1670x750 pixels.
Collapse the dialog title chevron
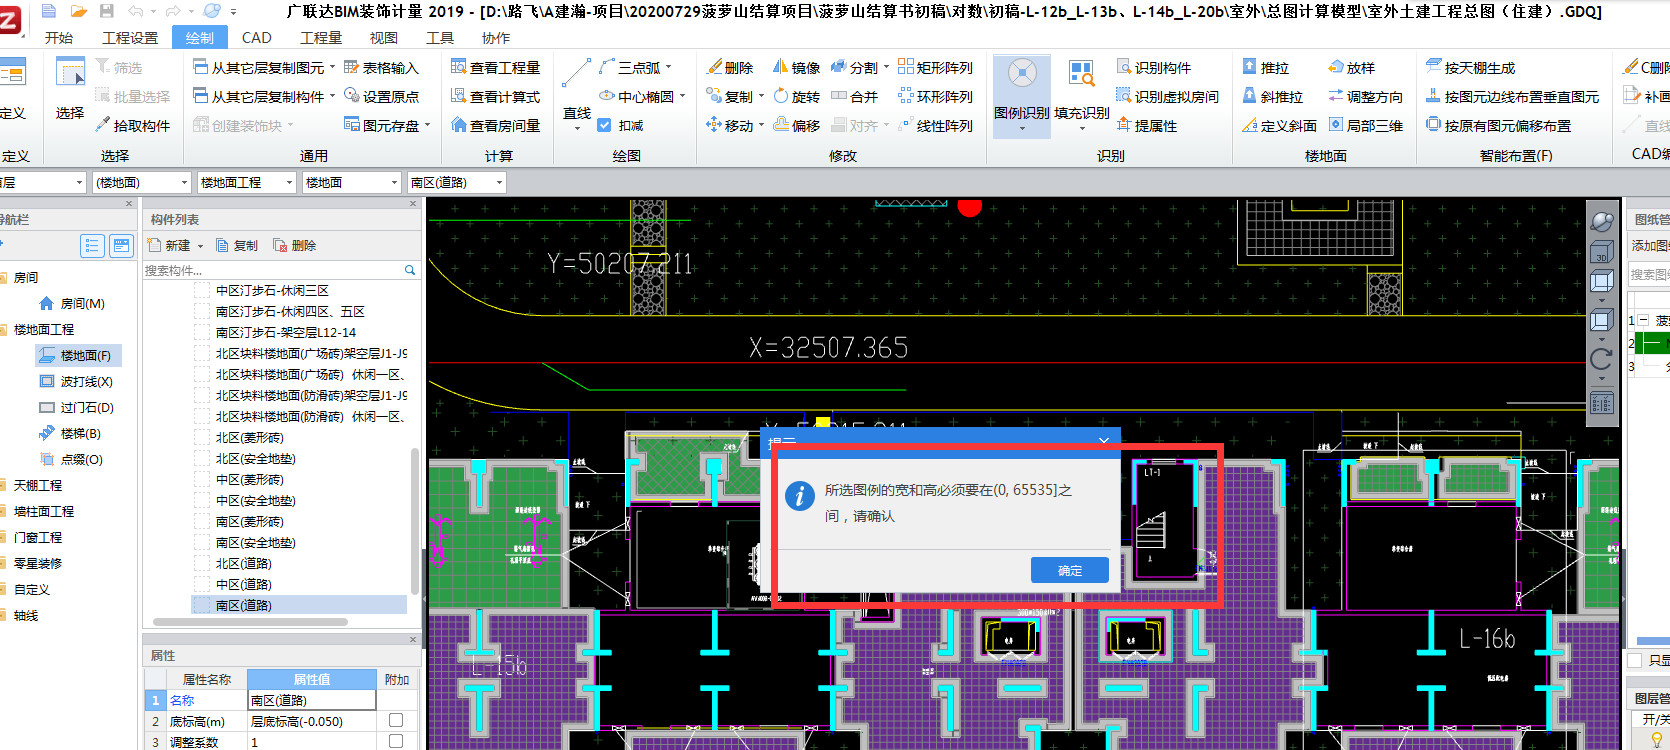(x=1103, y=440)
